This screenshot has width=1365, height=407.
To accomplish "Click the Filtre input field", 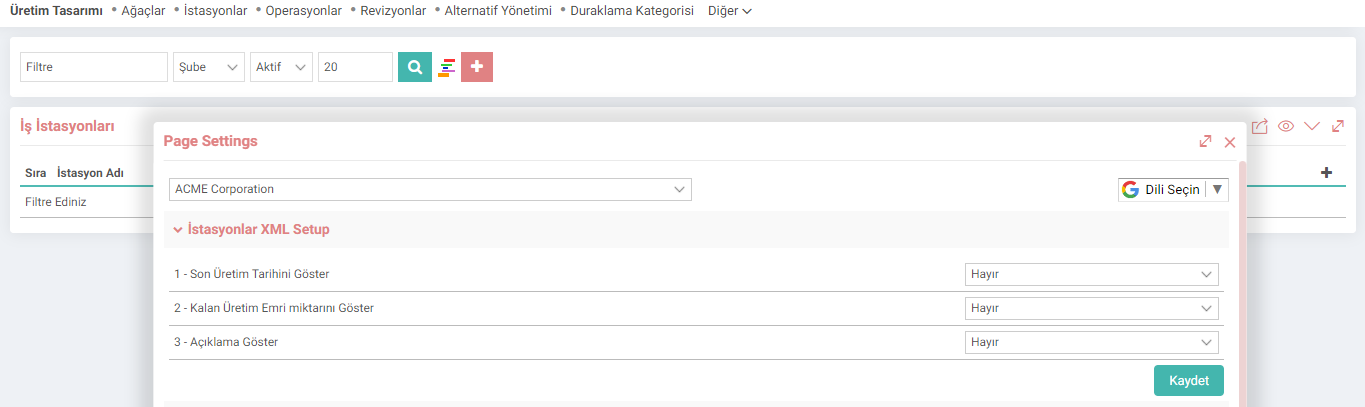I will click(x=94, y=67).
